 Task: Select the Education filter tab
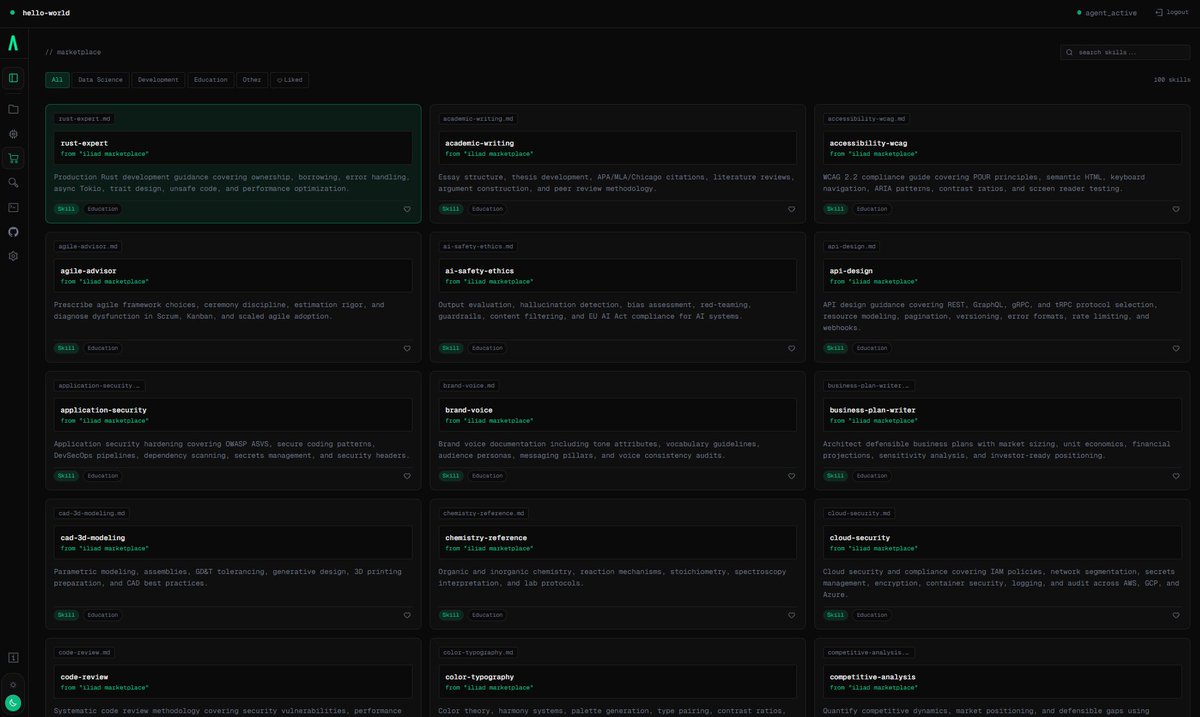pos(211,80)
